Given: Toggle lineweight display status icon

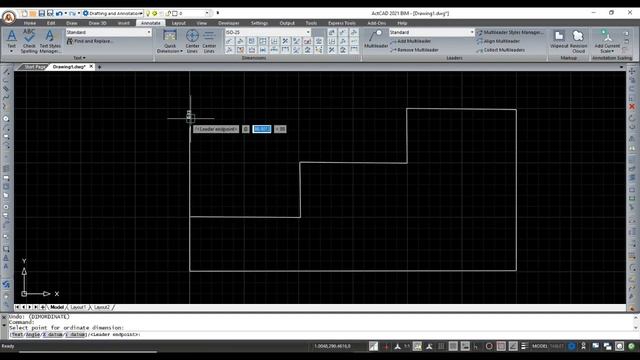Looking at the screenshot, I should (x=524, y=346).
